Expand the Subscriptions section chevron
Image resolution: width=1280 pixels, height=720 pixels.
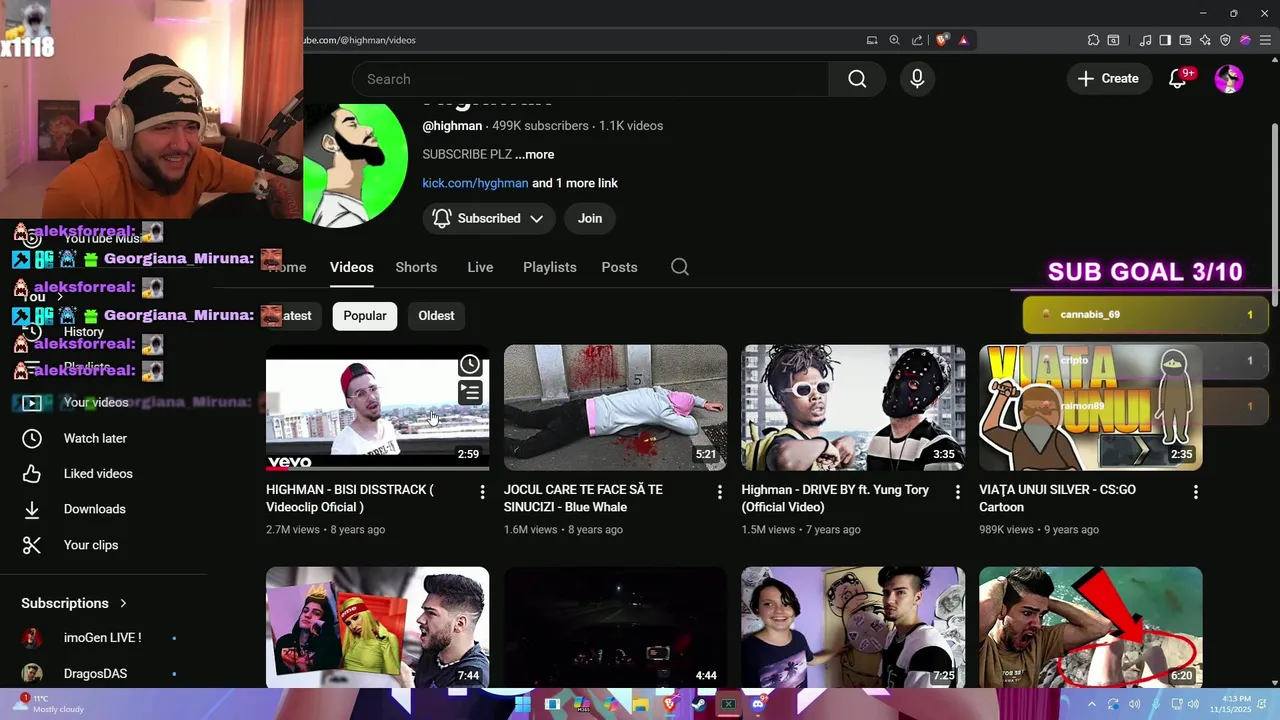pyautogui.click(x=123, y=603)
